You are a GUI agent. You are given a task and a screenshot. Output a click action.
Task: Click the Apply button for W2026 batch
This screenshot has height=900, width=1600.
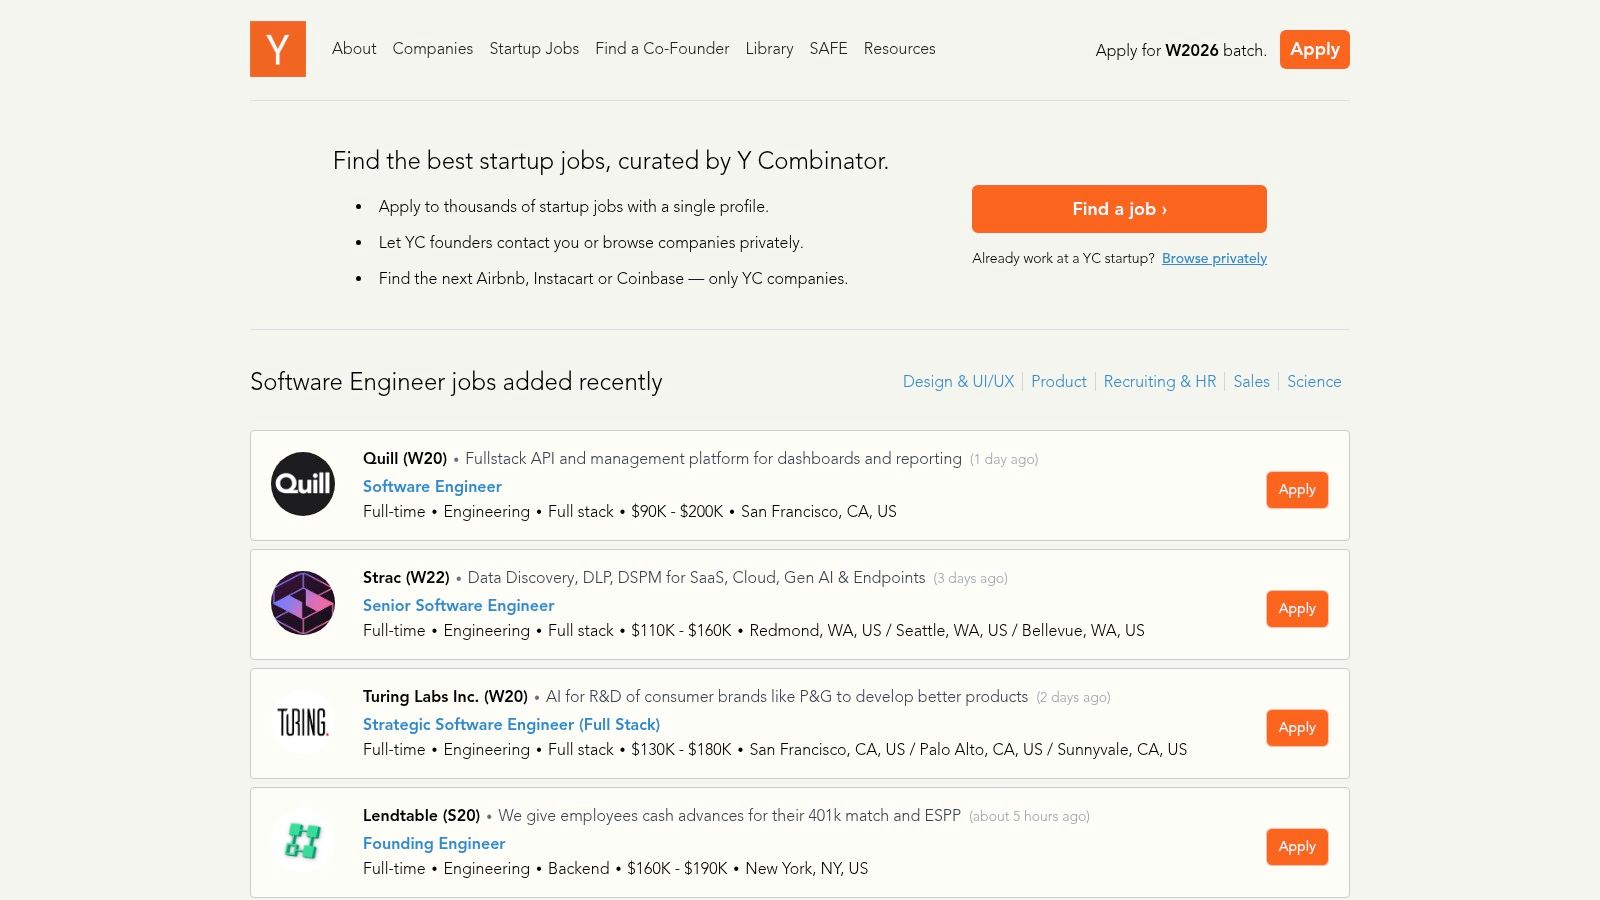pyautogui.click(x=1314, y=49)
